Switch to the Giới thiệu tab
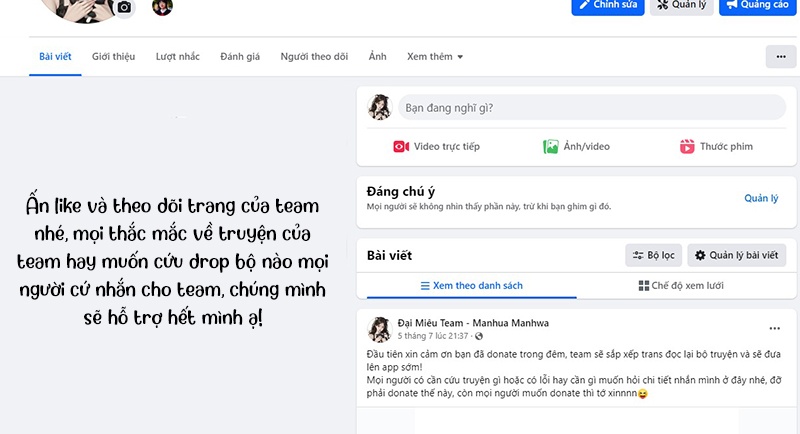The image size is (800, 434). point(113,57)
